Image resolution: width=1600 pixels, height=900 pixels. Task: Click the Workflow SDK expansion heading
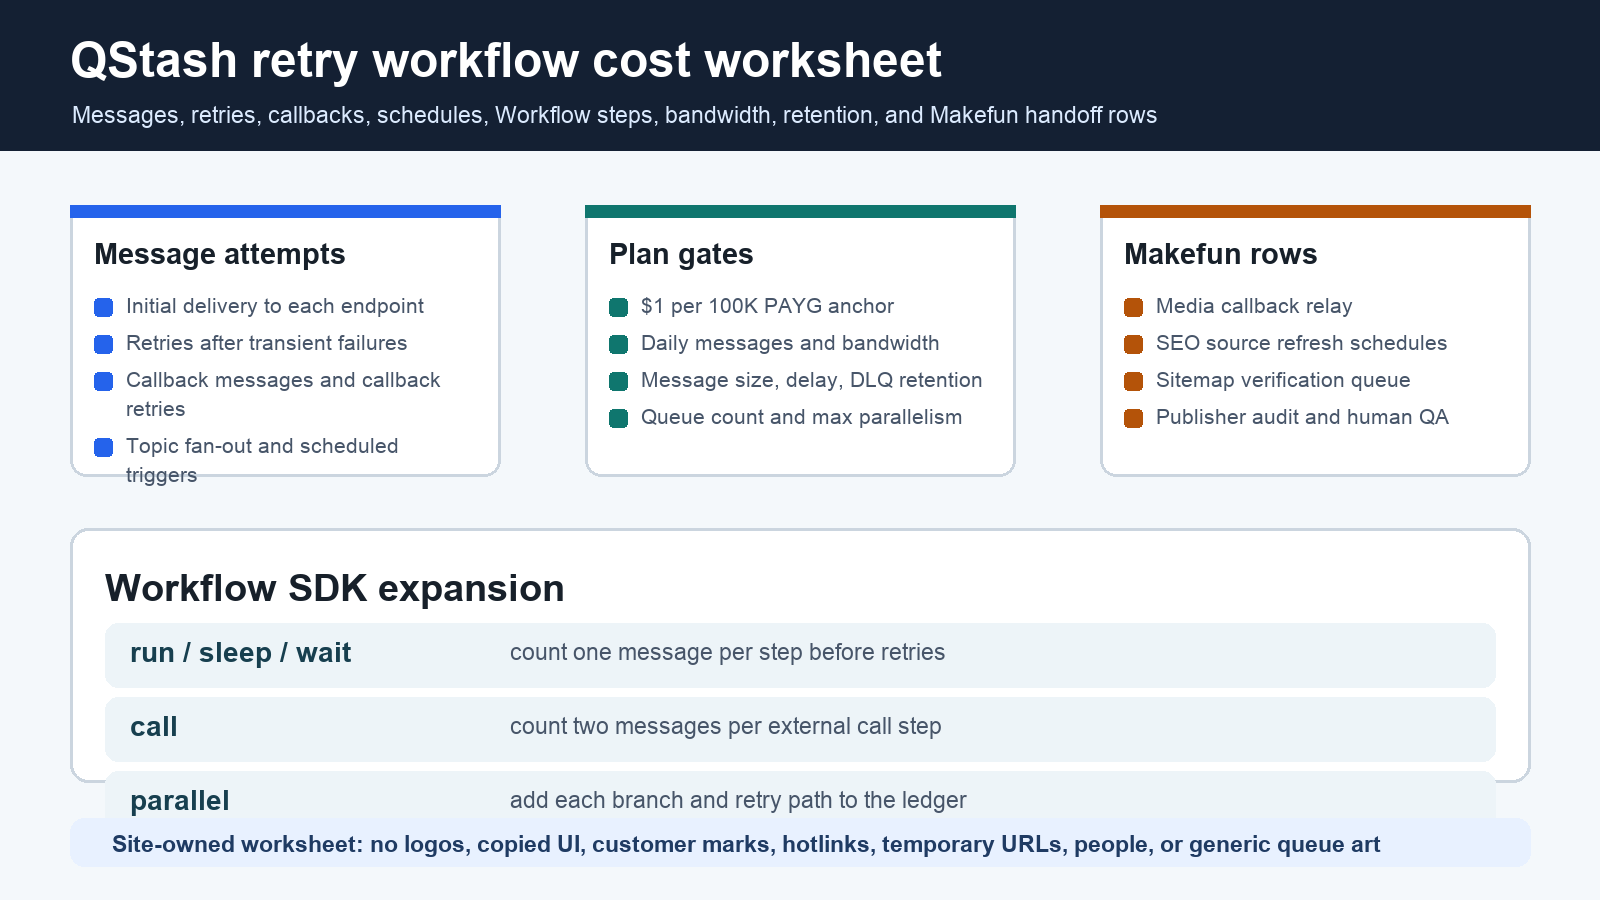coord(335,588)
